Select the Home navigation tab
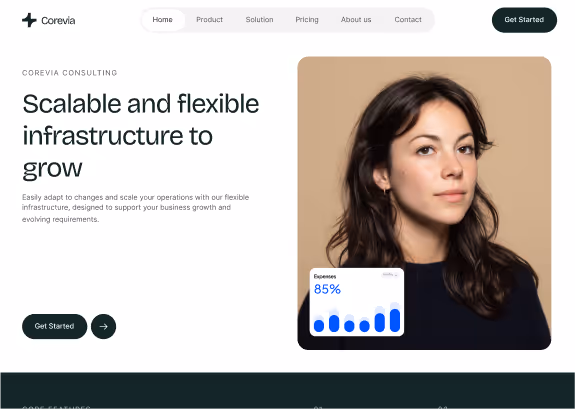 [x=162, y=20]
